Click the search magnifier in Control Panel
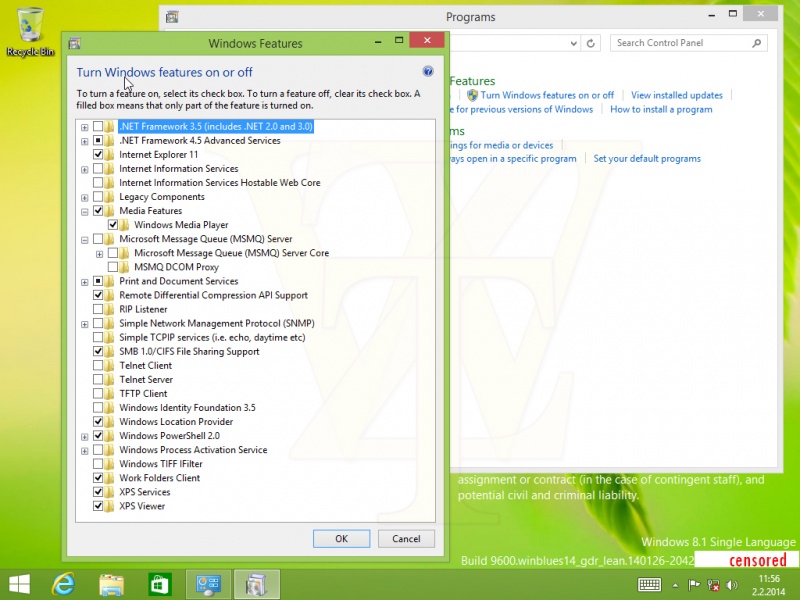This screenshot has width=800, height=600. point(757,43)
